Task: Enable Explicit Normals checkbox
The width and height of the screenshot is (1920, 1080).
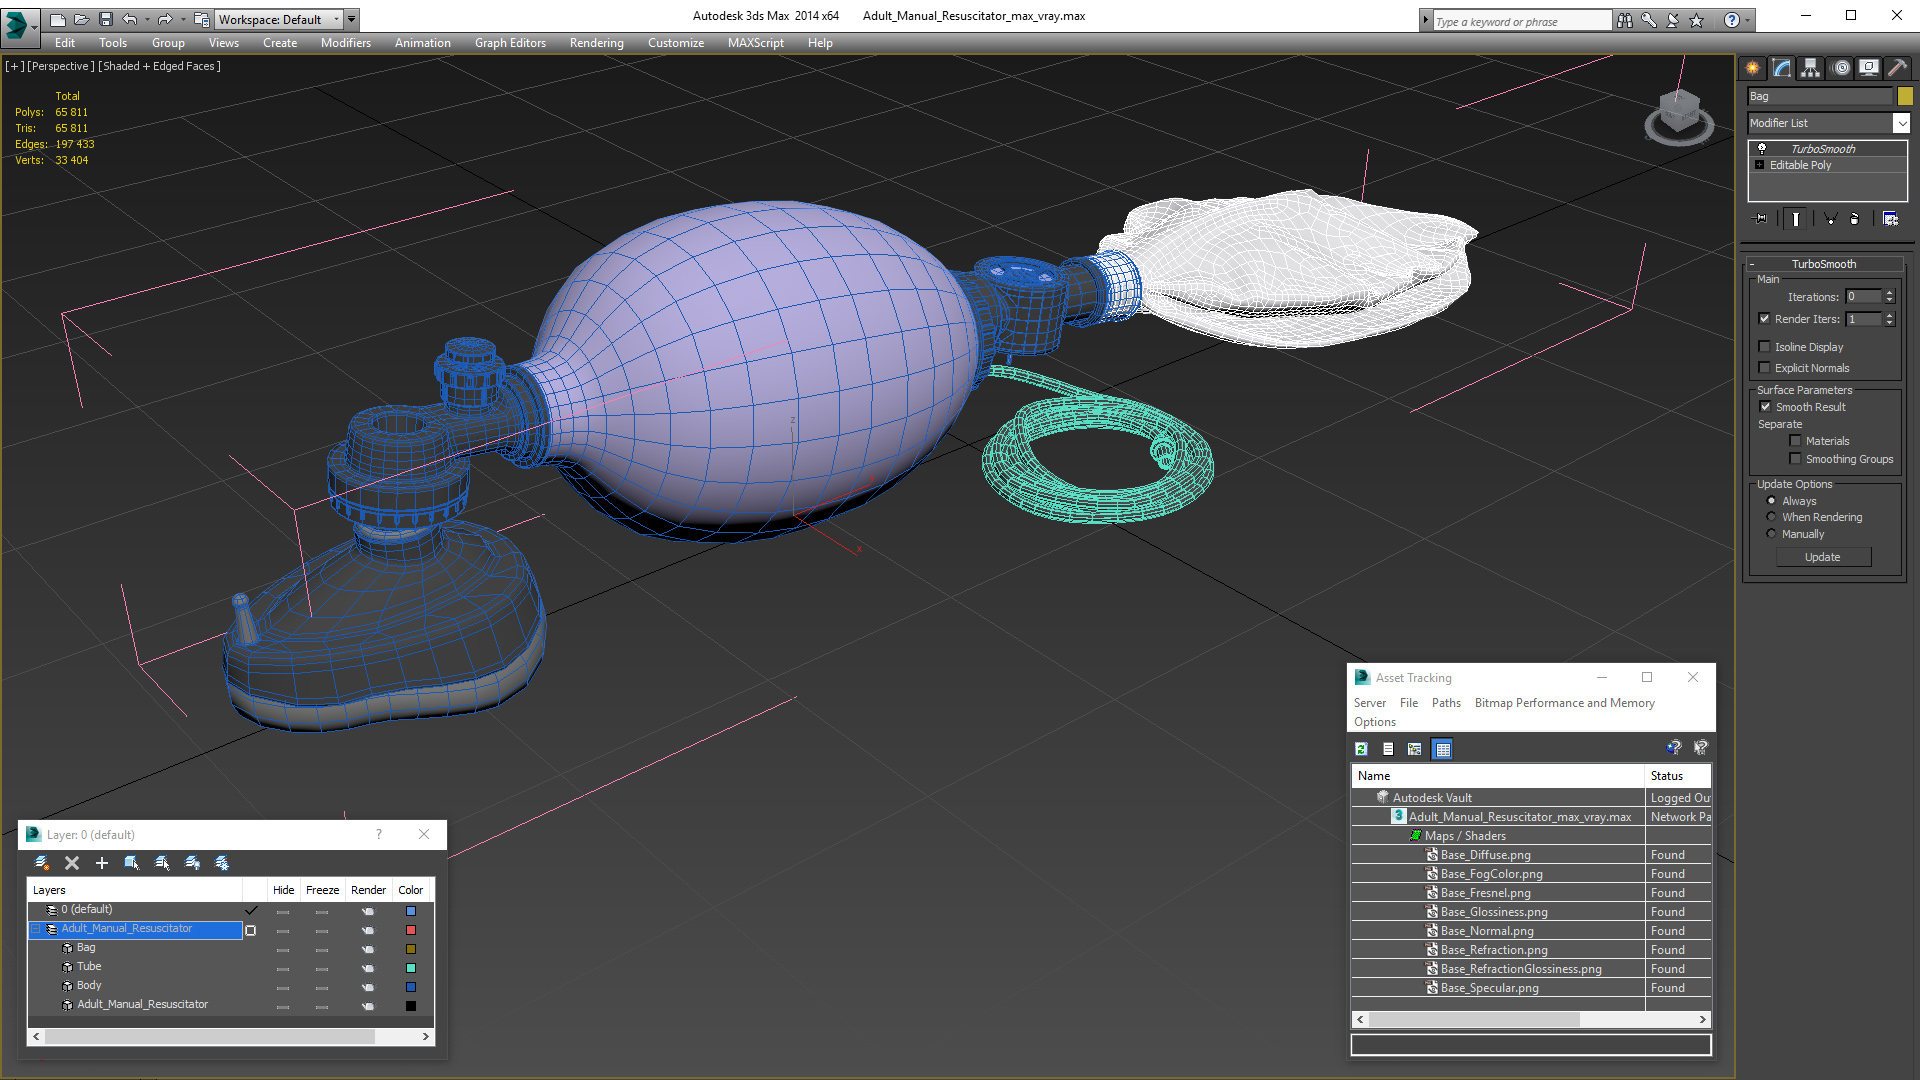Action: [1765, 368]
